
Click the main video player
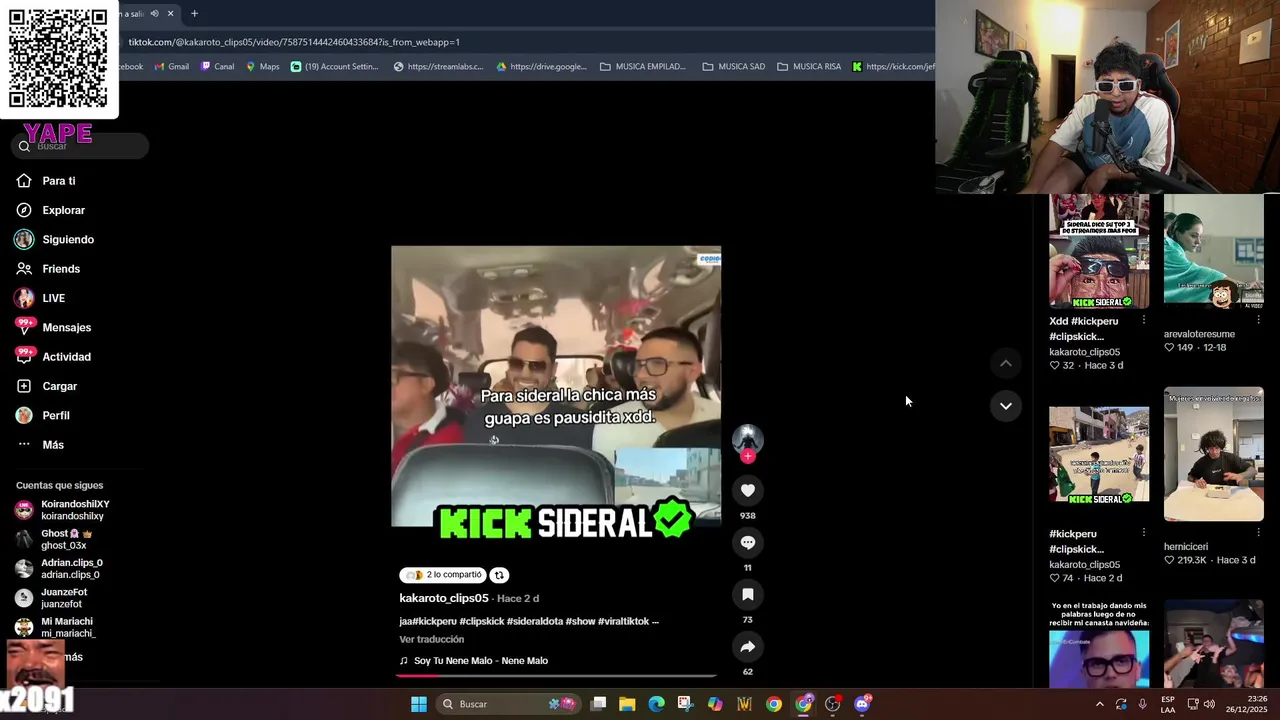(556, 386)
